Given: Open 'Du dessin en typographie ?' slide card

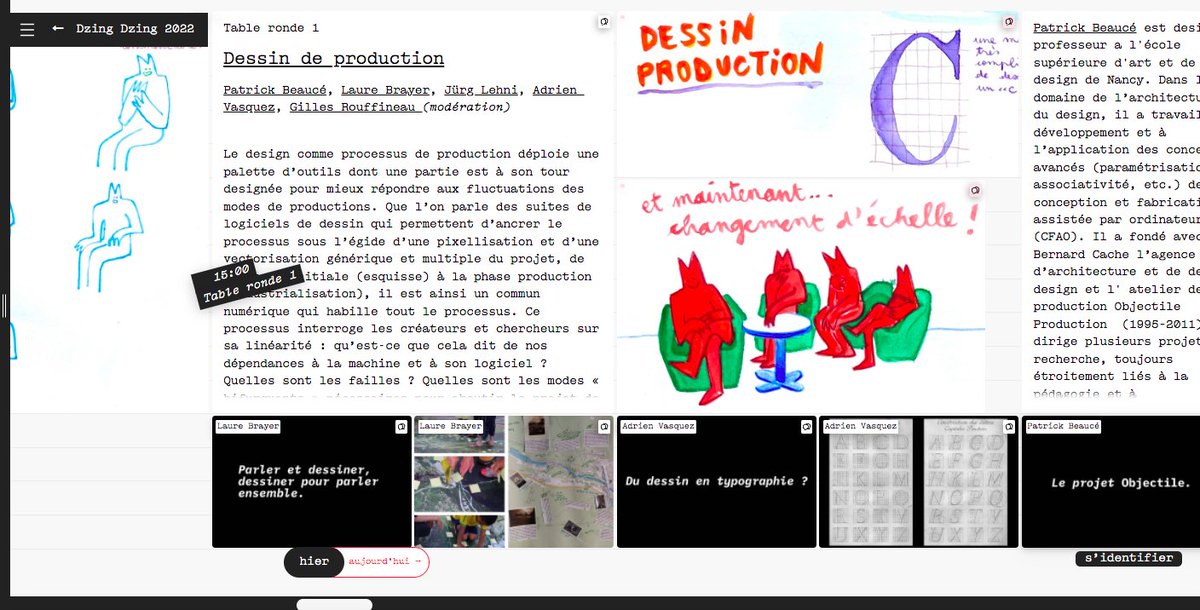Looking at the screenshot, I should 717,482.
